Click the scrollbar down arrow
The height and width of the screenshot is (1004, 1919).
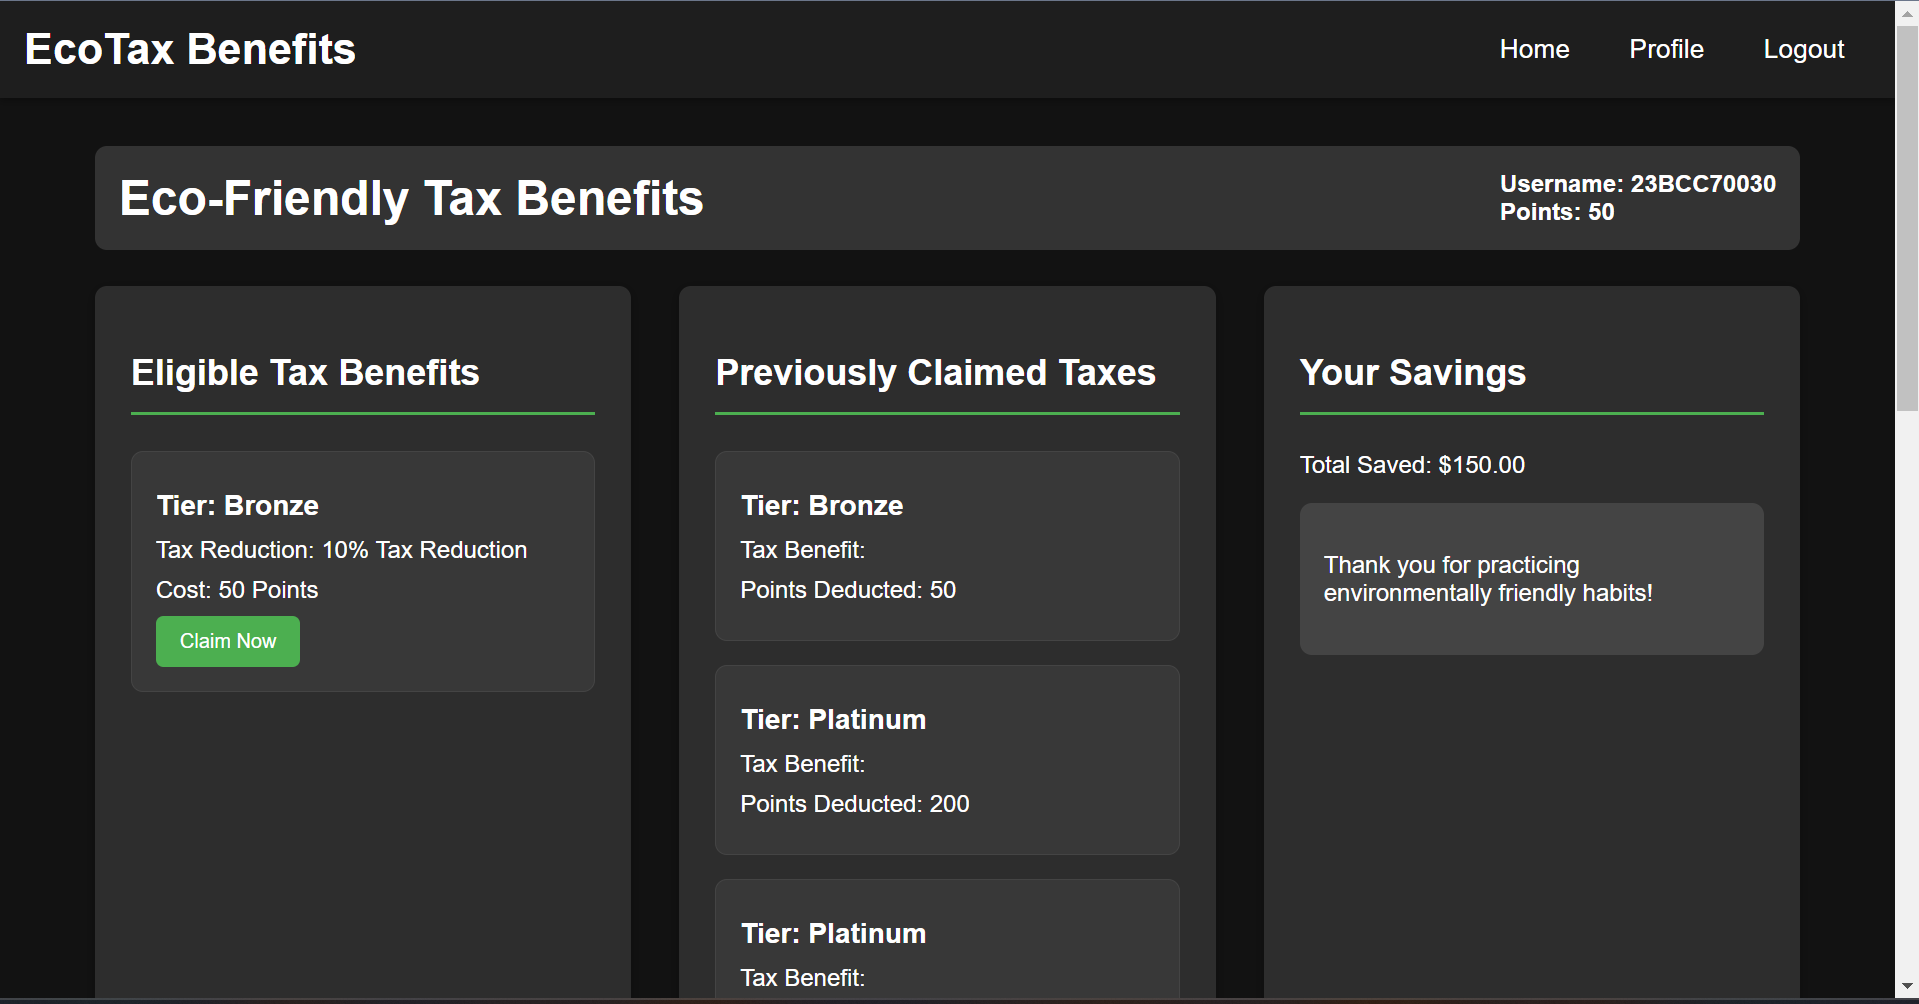click(1907, 988)
